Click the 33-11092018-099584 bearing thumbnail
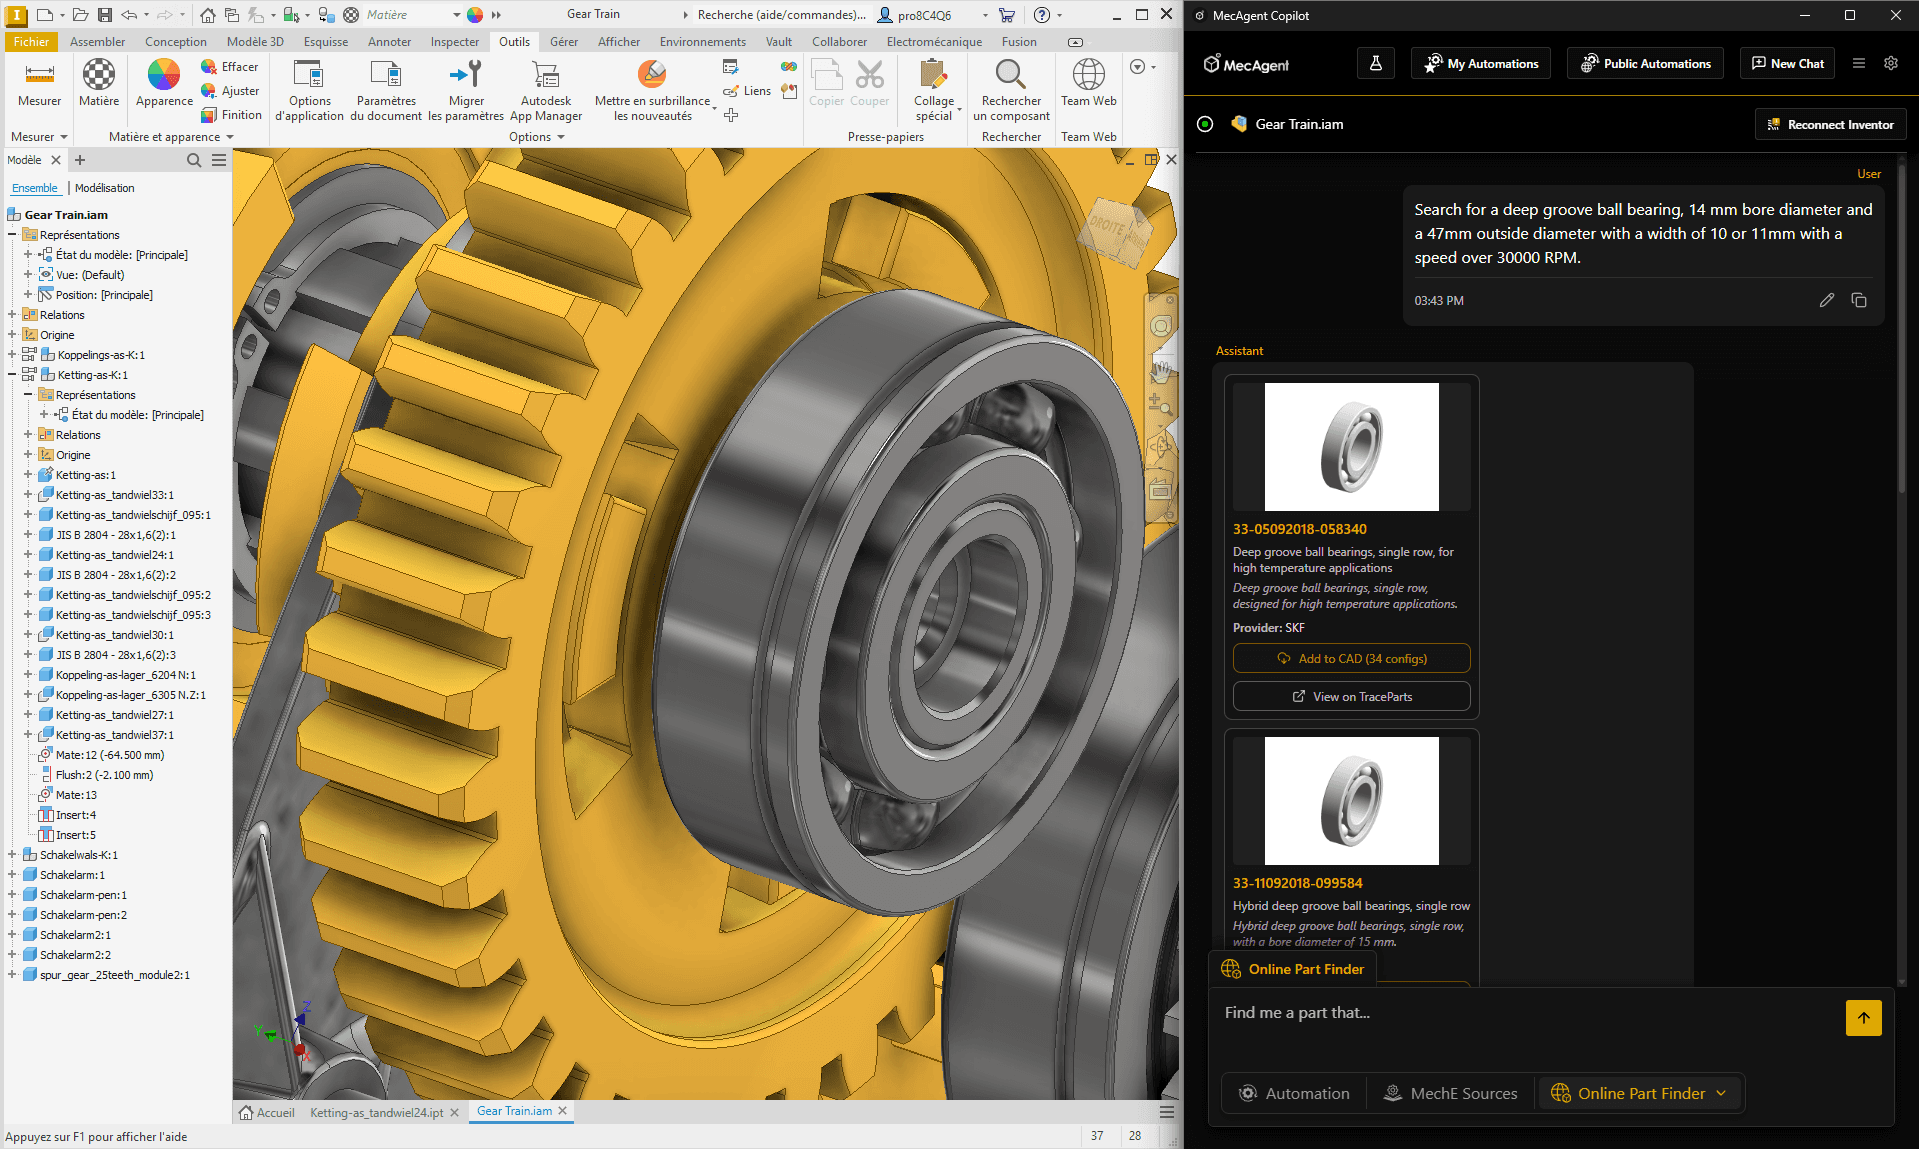The width and height of the screenshot is (1919, 1149). [x=1351, y=800]
